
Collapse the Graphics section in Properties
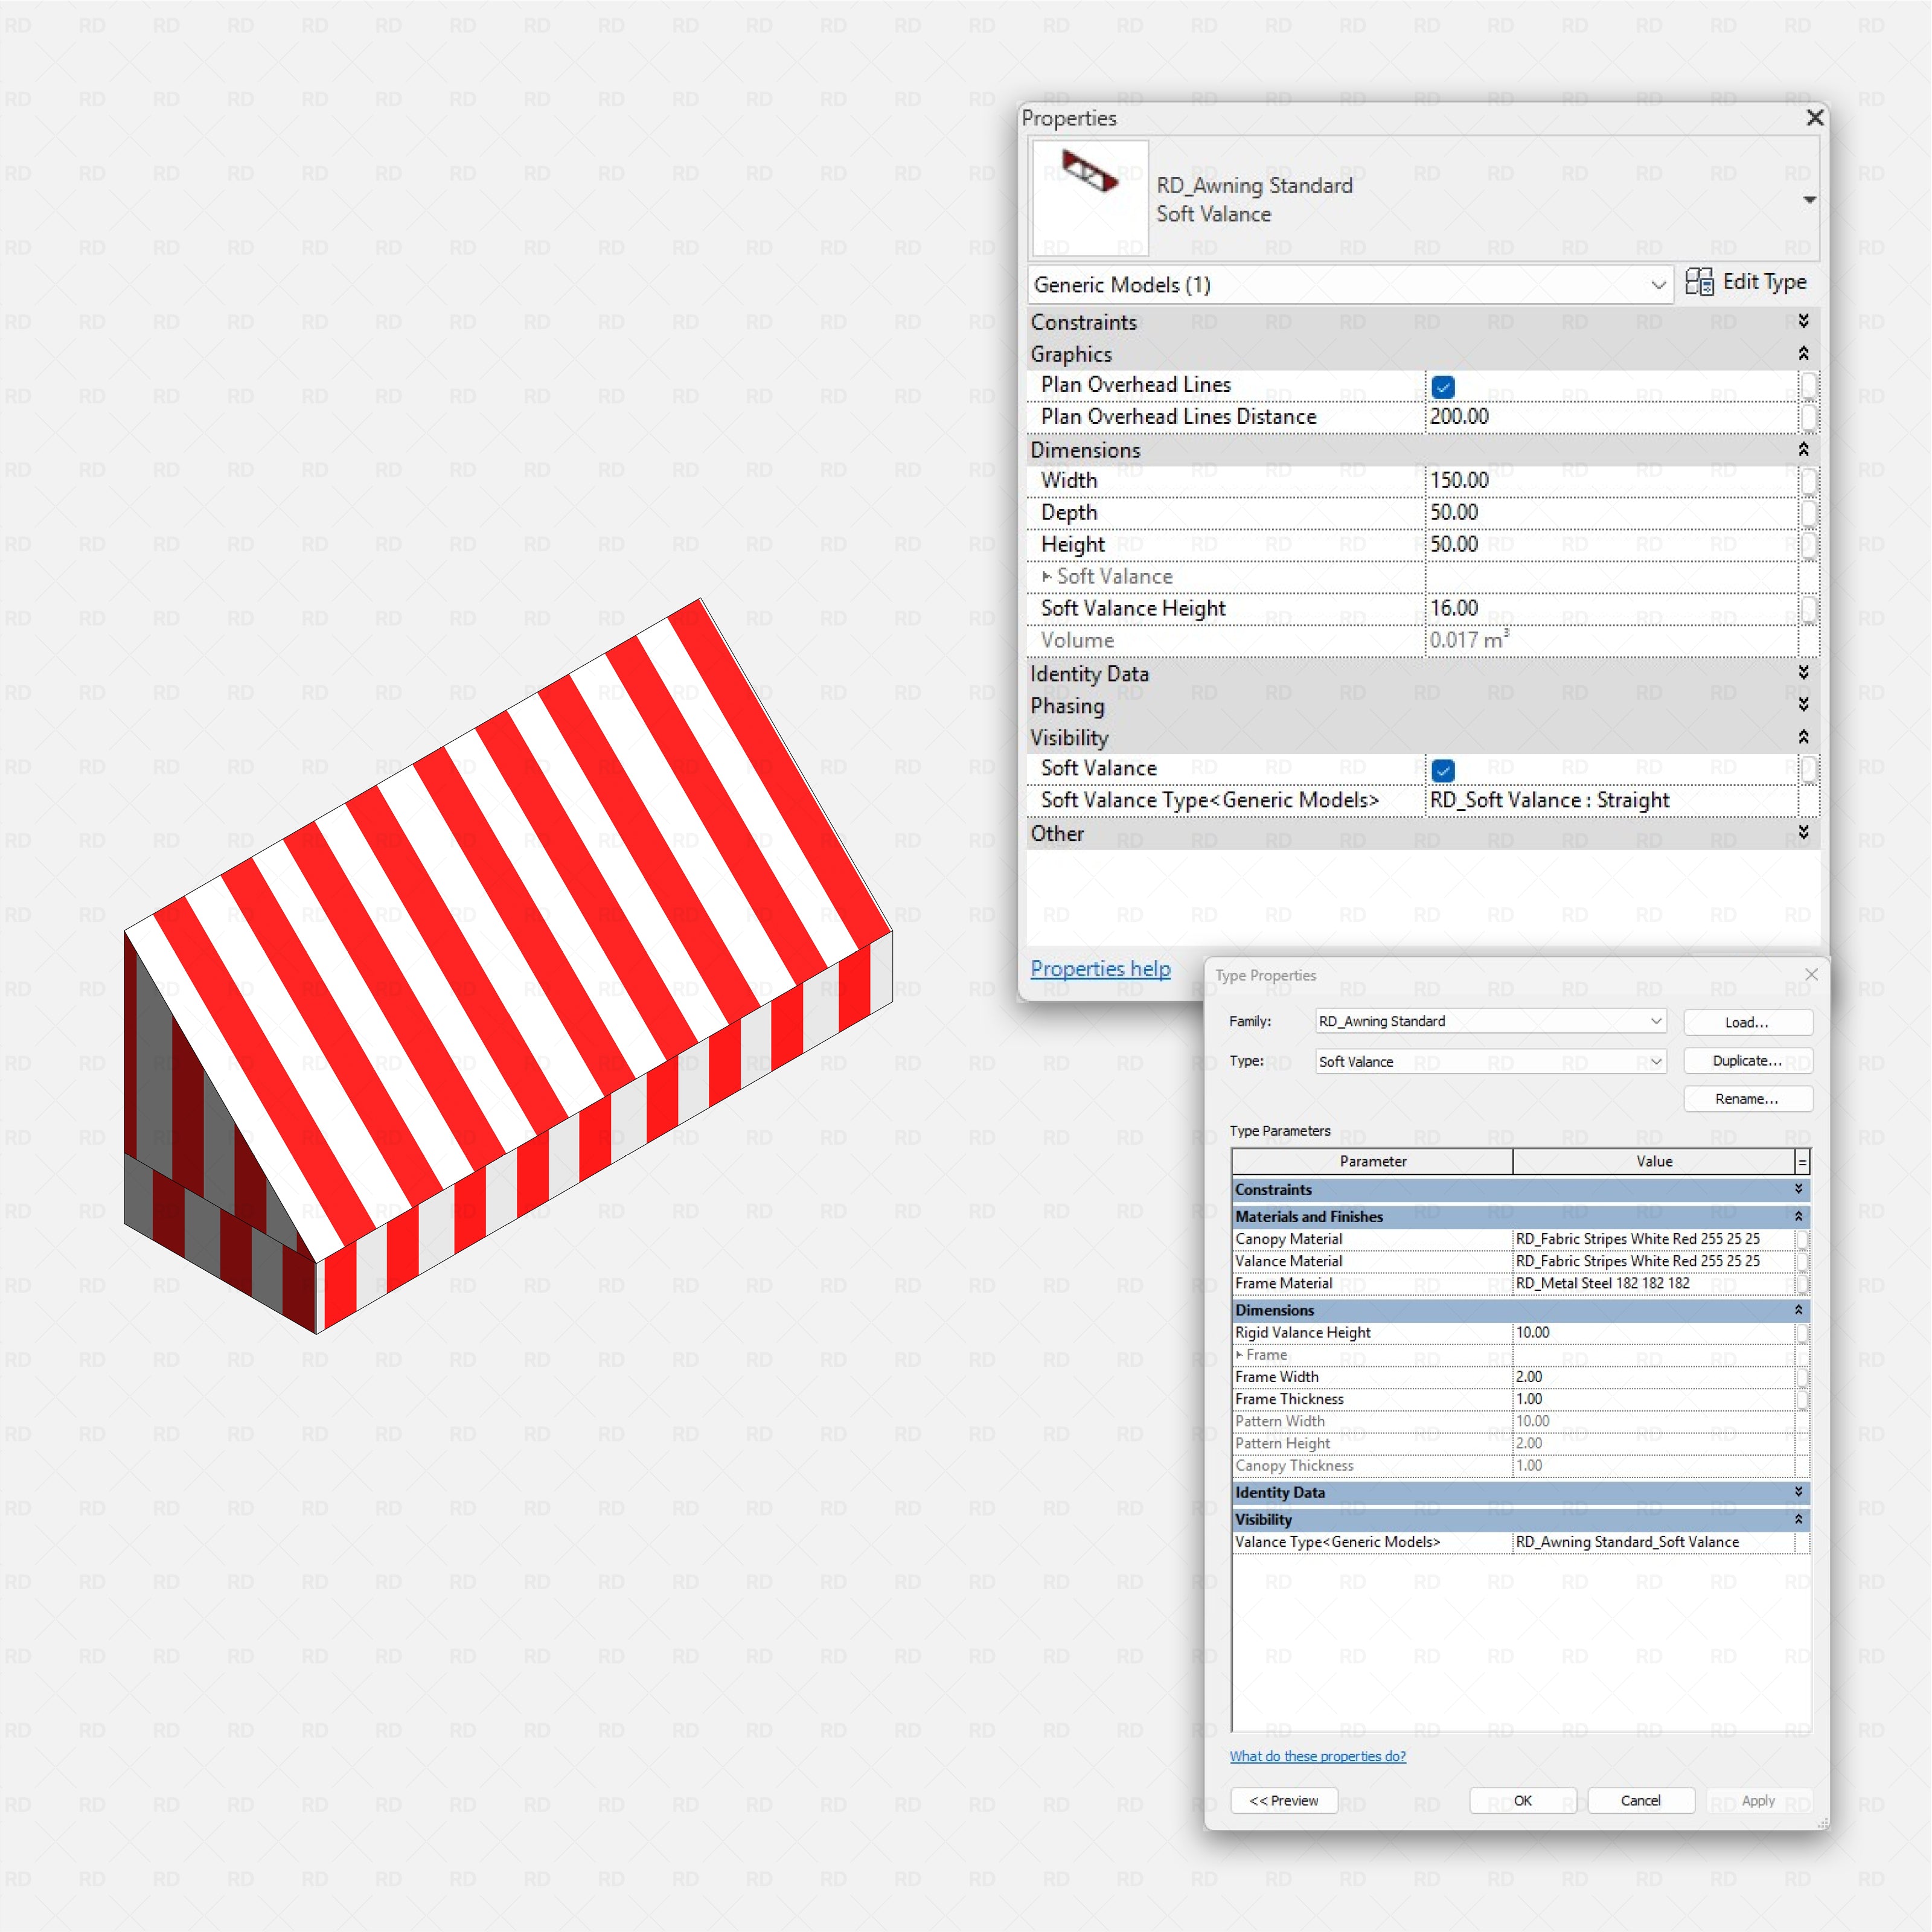tap(1803, 353)
